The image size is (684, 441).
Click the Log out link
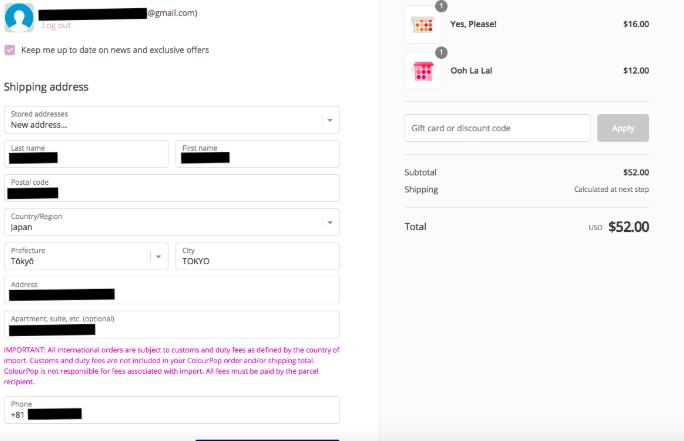click(57, 25)
